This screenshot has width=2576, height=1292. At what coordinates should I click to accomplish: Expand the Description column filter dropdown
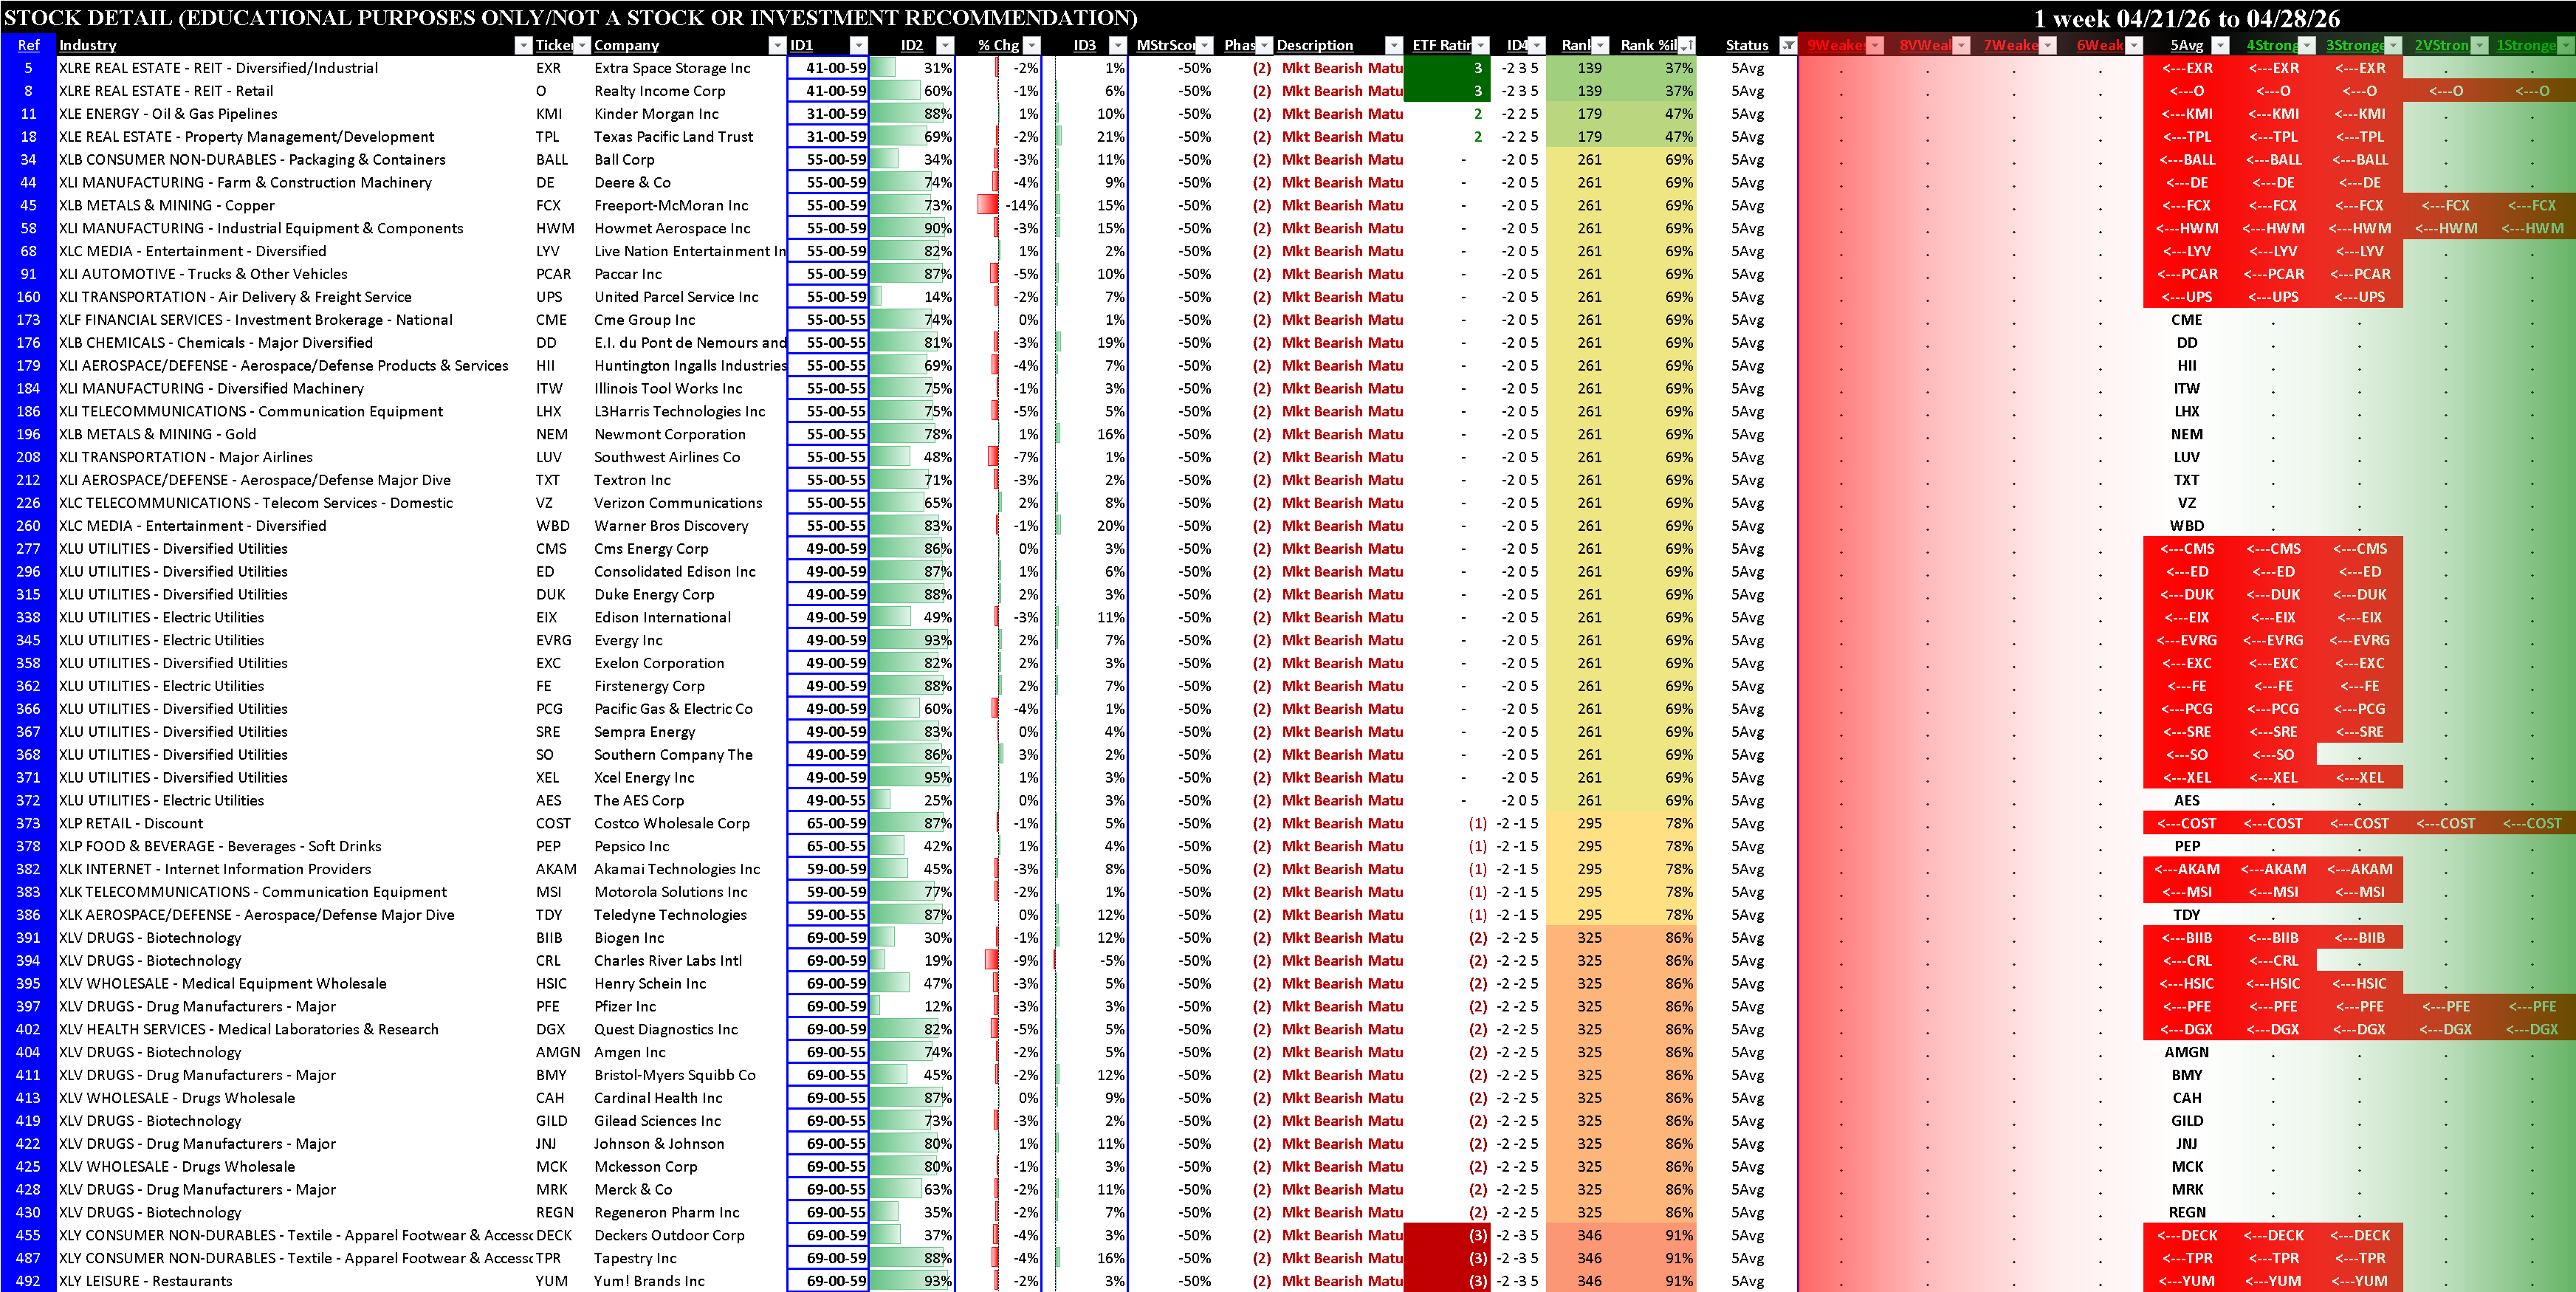click(1393, 45)
